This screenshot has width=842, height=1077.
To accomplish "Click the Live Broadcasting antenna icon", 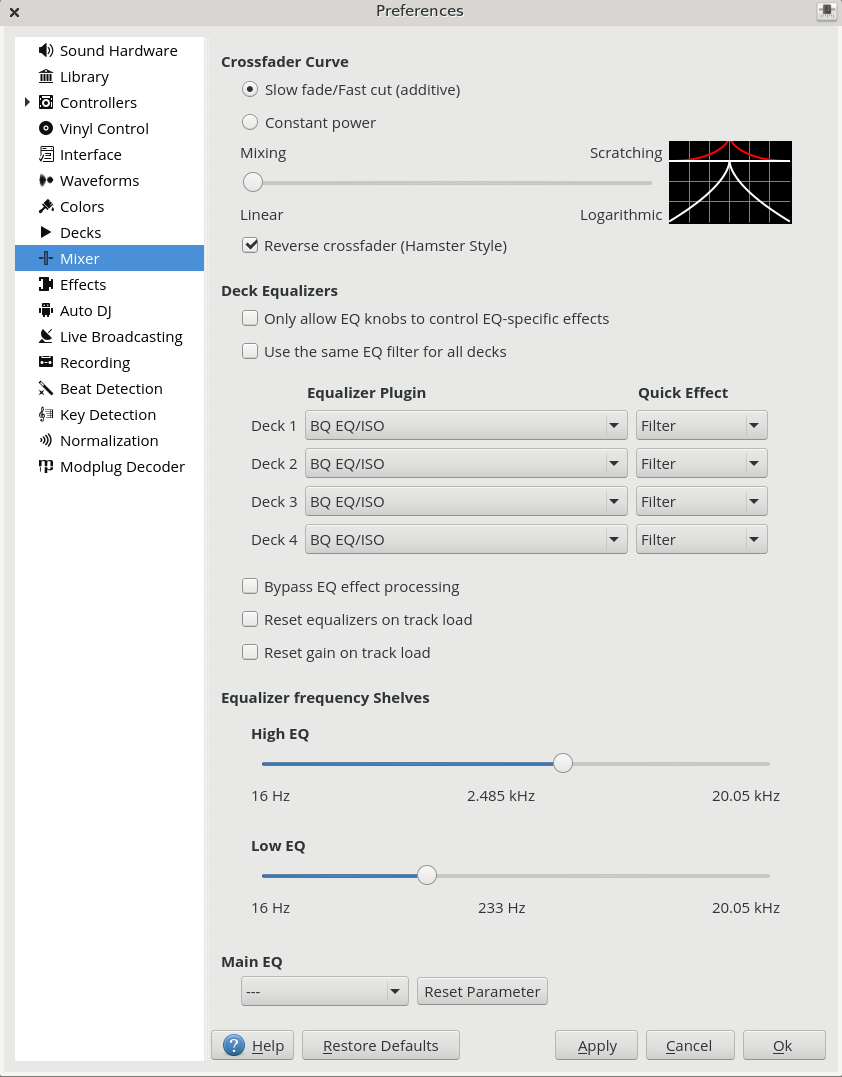I will [45, 337].
